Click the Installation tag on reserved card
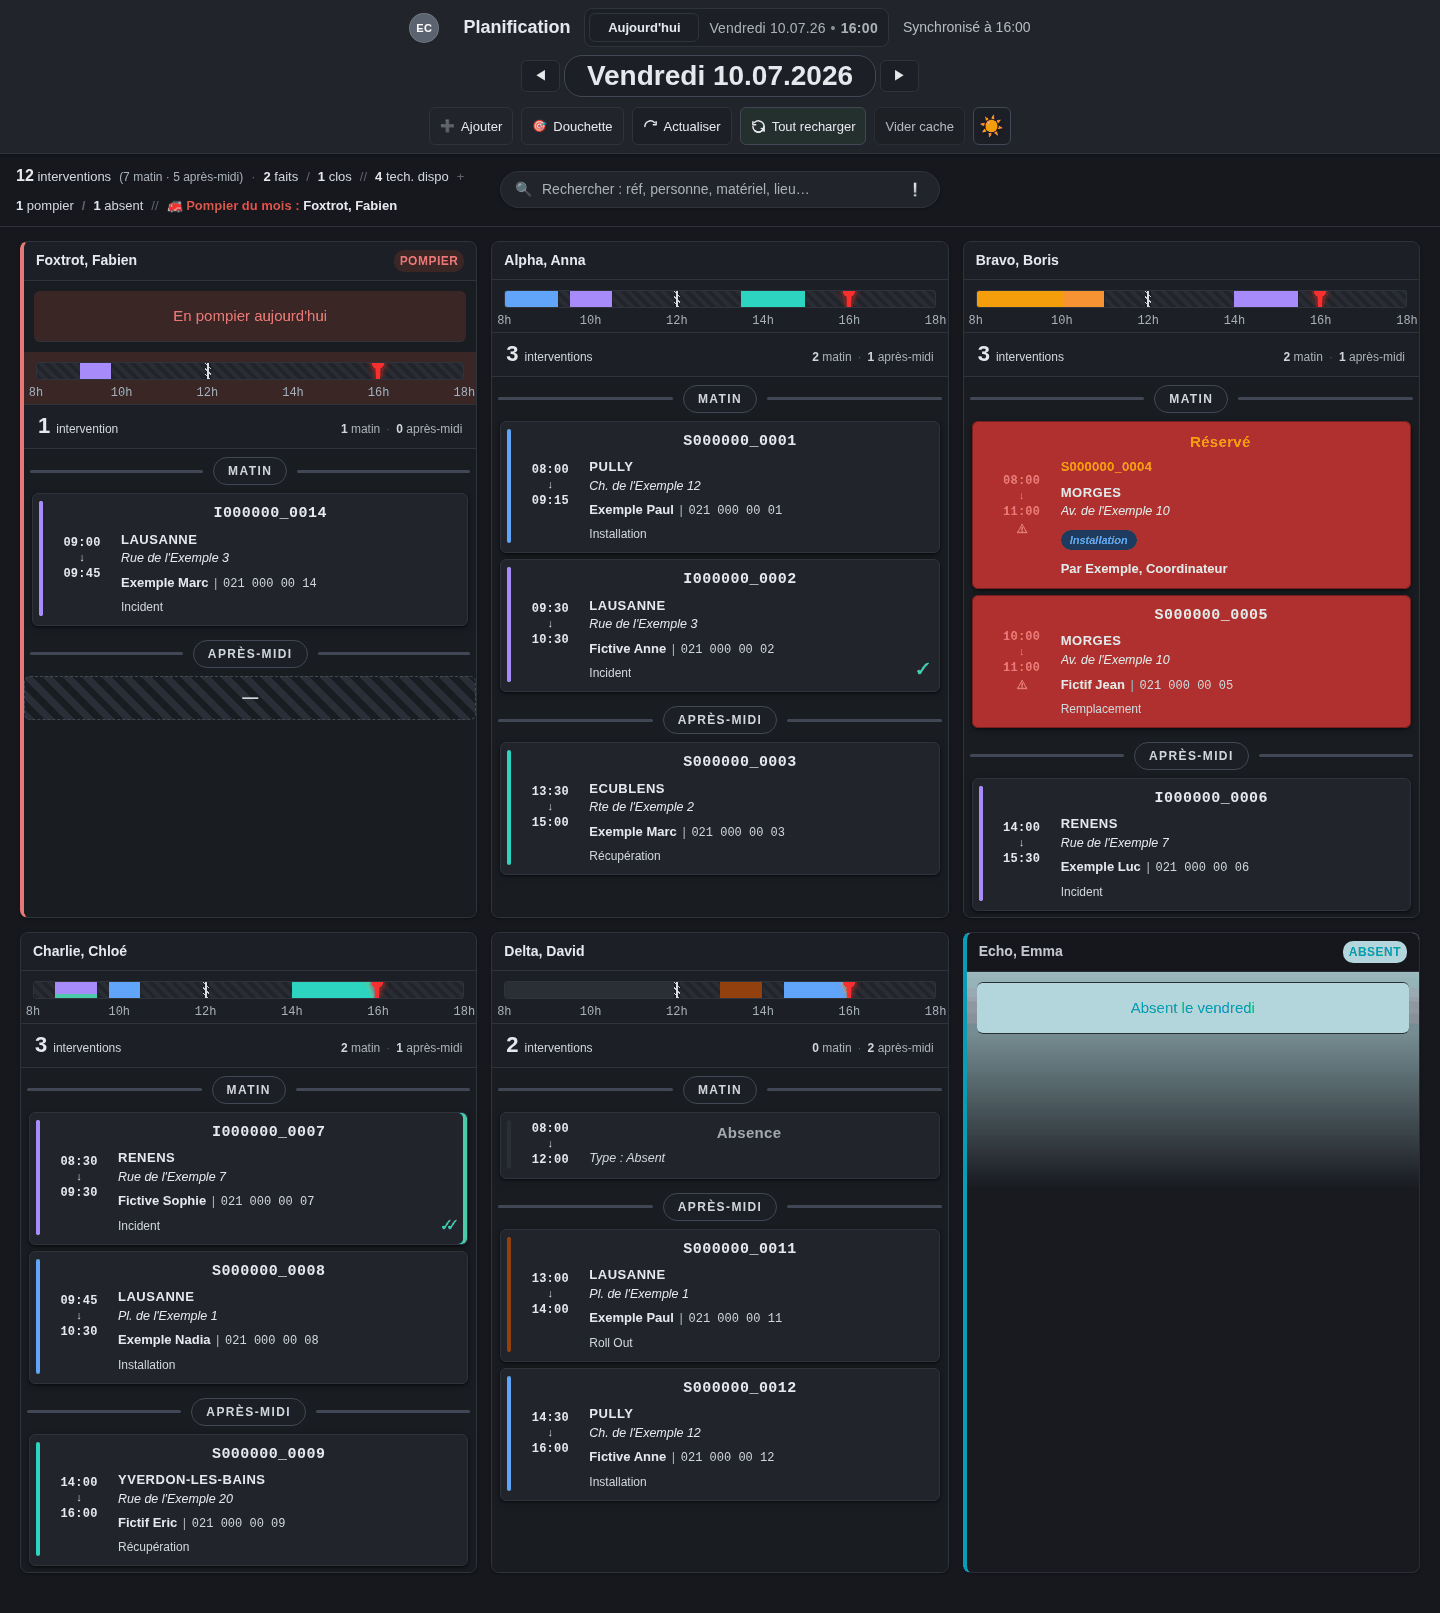Screen dimensions: 1440x1613 pyautogui.click(x=1098, y=540)
